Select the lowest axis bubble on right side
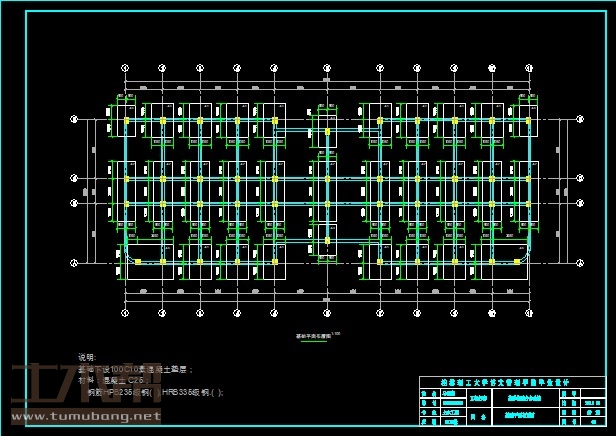Screen dimensions: 616x436 coord(579,261)
